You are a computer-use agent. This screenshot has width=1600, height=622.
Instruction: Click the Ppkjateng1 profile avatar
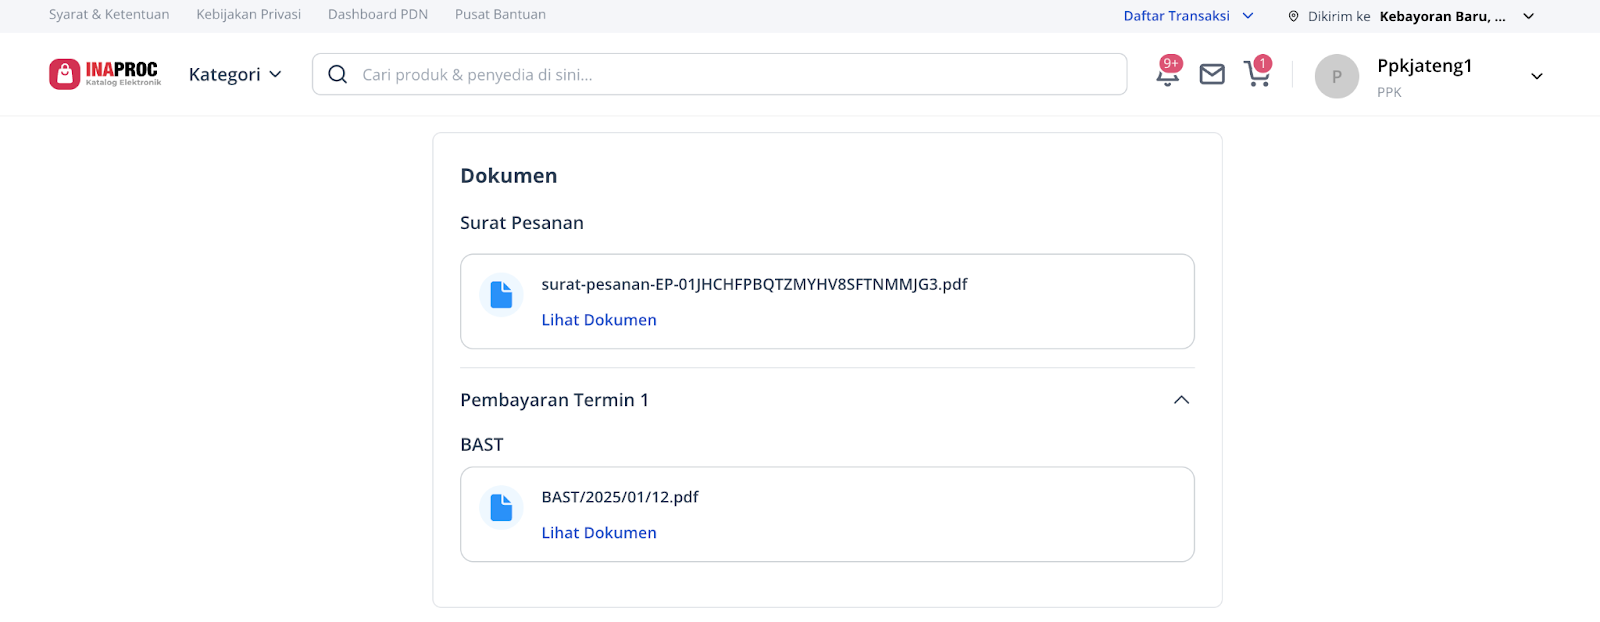1337,77
